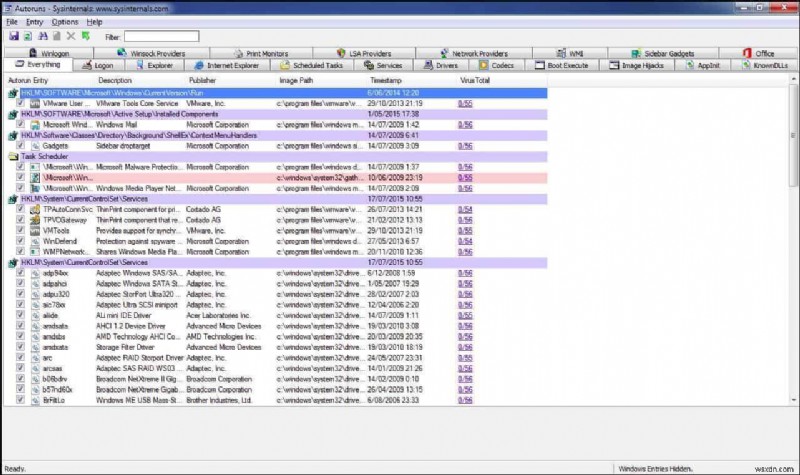
Task: Click the registry icon beside Active Setup\Installed Components
Action: [13, 114]
